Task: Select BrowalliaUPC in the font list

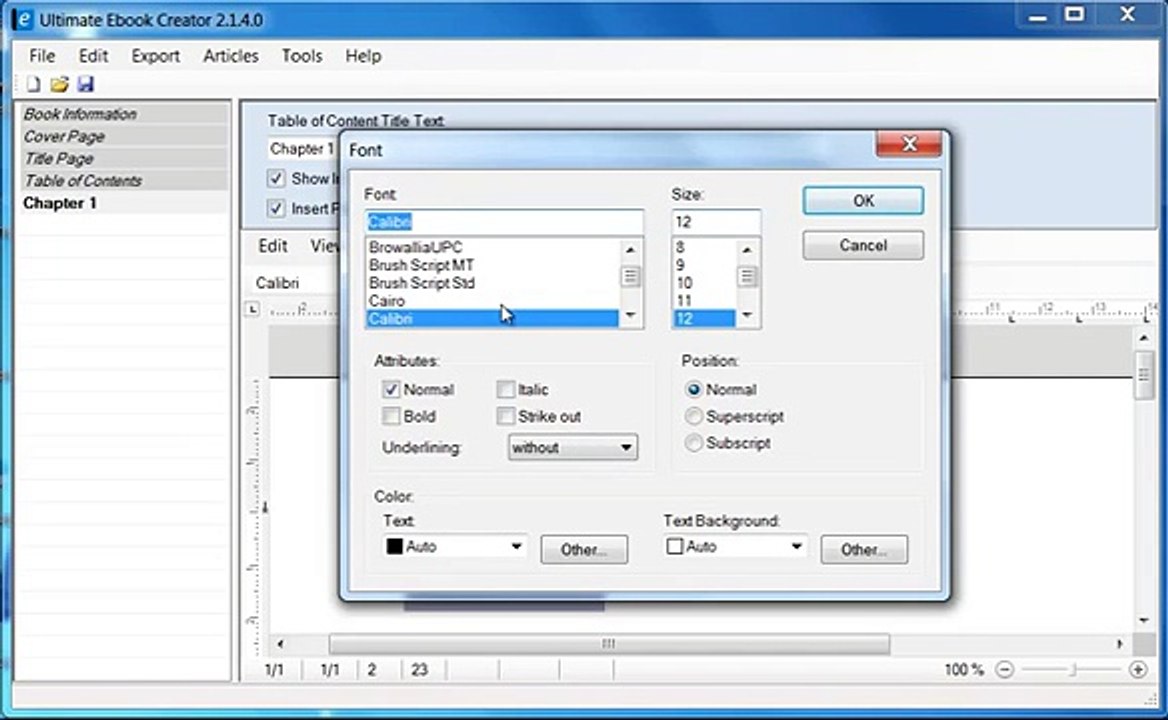Action: pos(492,247)
